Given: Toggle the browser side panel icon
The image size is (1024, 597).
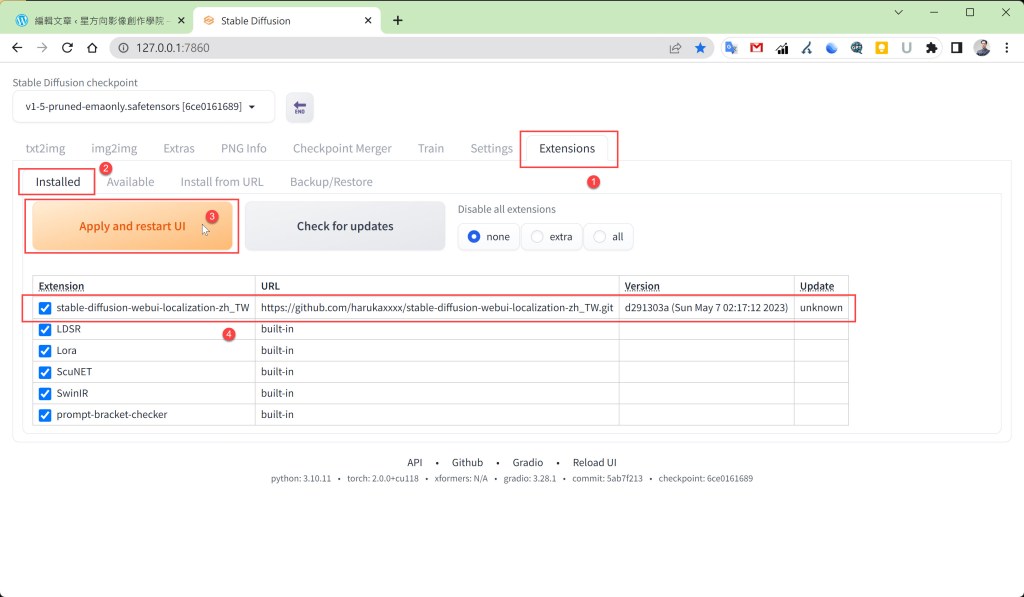Looking at the screenshot, I should point(957,47).
